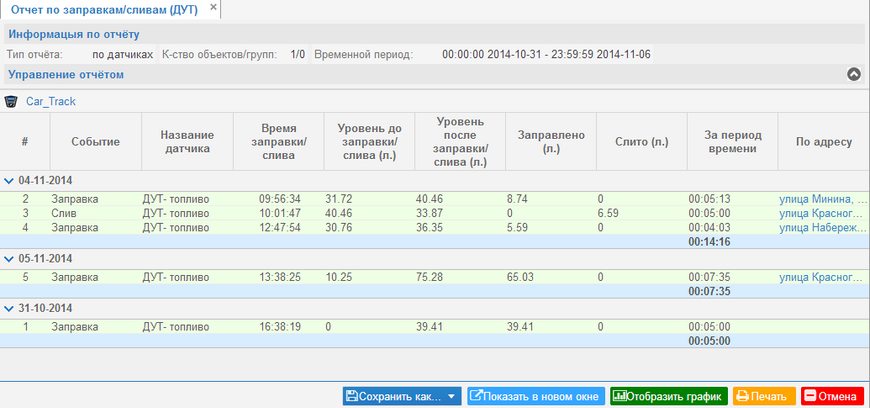The width and height of the screenshot is (870, 408).
Task: Select time cell 13:38:25
Action: click(280, 277)
